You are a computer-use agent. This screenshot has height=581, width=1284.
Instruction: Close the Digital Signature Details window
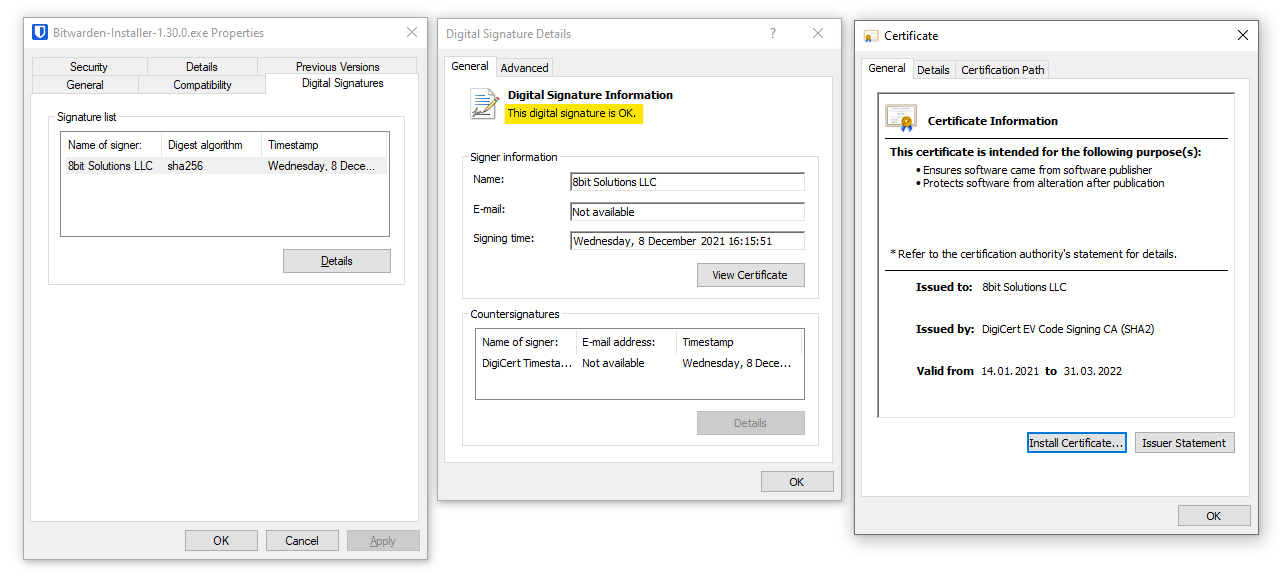point(818,33)
